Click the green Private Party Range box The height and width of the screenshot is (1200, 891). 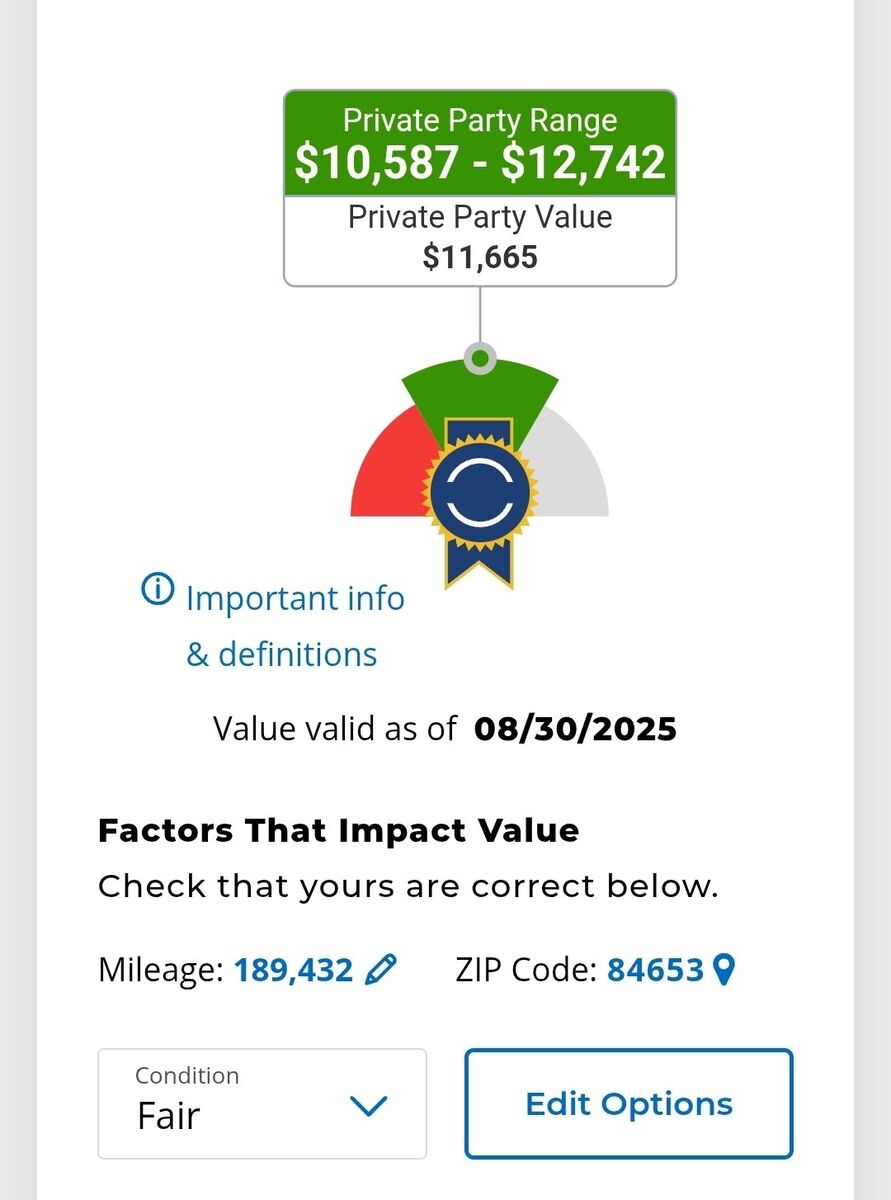point(480,143)
